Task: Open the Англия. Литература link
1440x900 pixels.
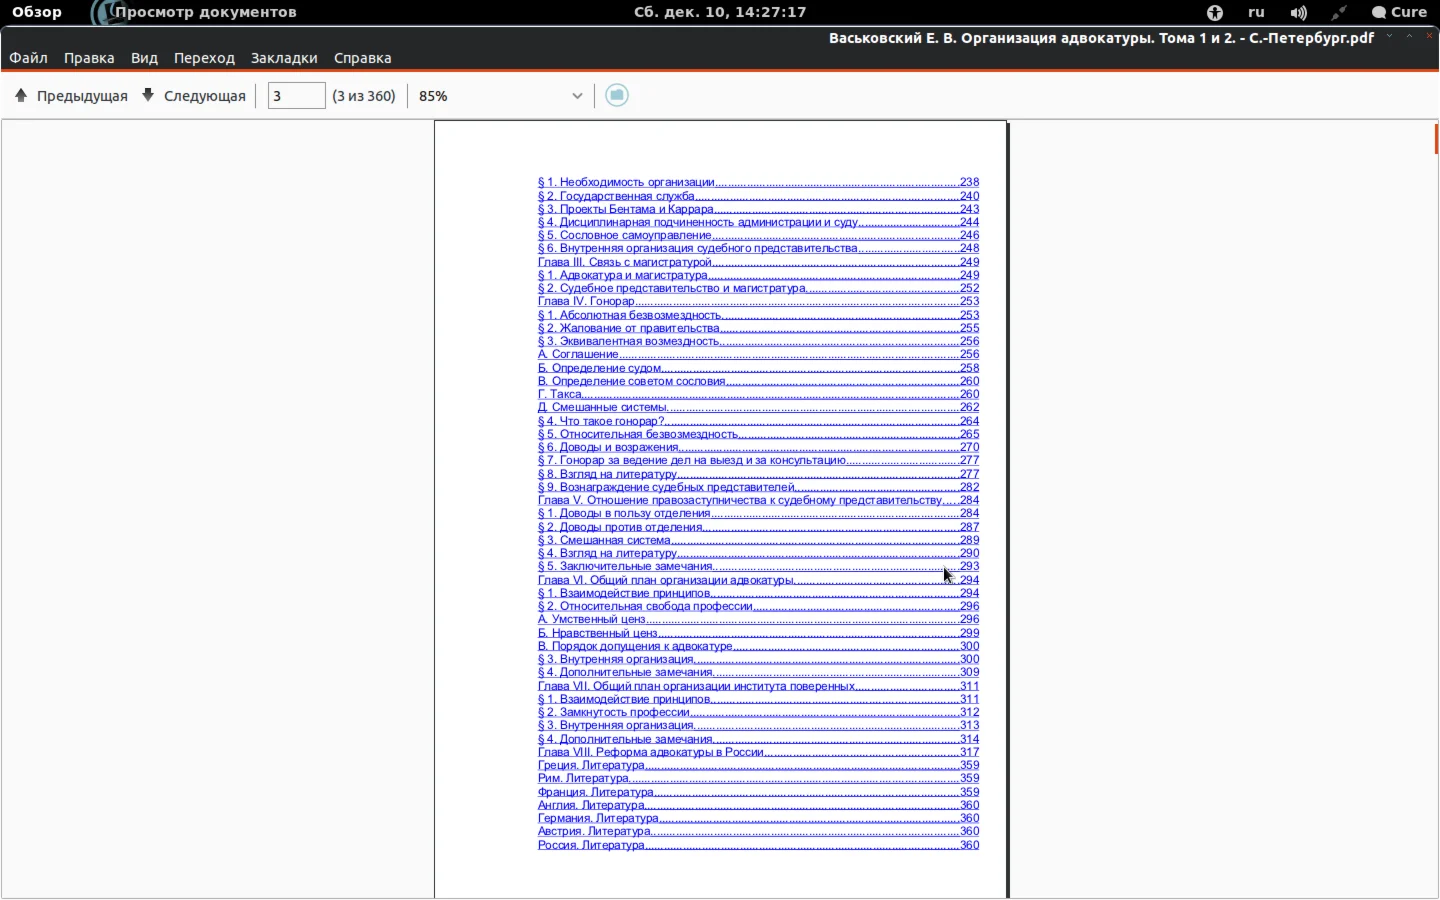Action: [x=591, y=805]
